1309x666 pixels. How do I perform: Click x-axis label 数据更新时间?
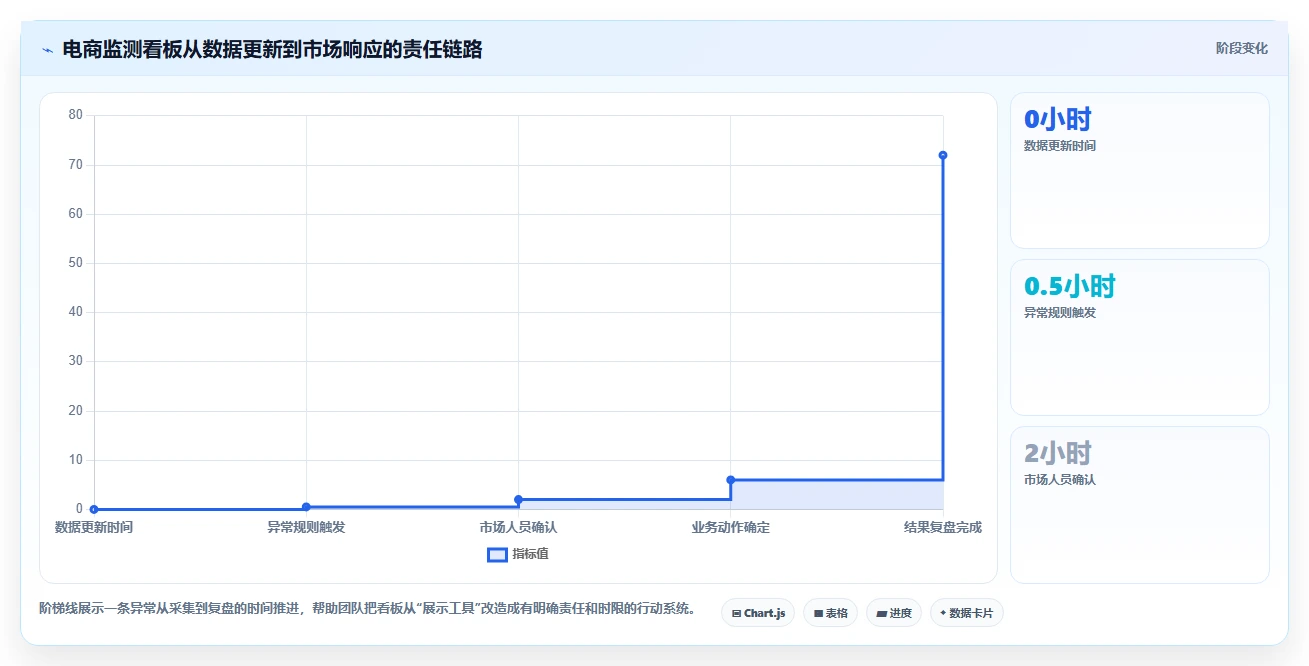94,527
